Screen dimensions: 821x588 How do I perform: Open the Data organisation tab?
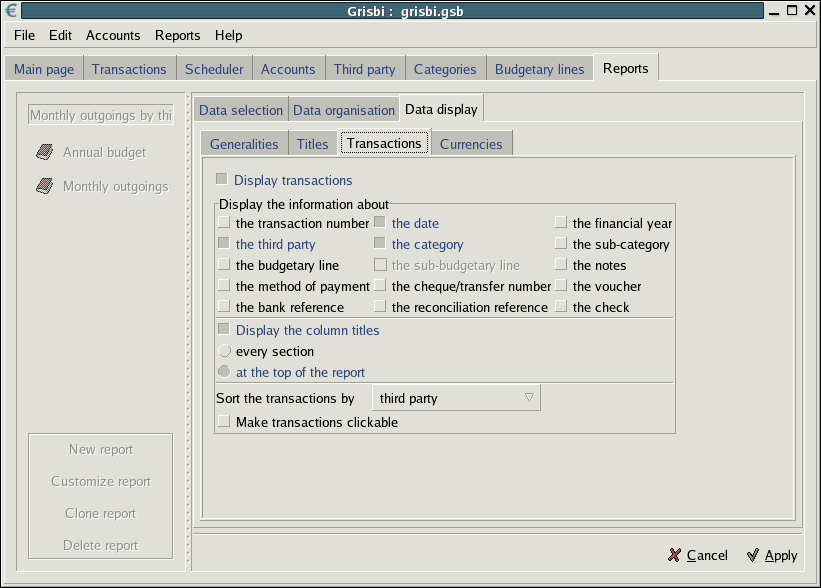coord(343,110)
